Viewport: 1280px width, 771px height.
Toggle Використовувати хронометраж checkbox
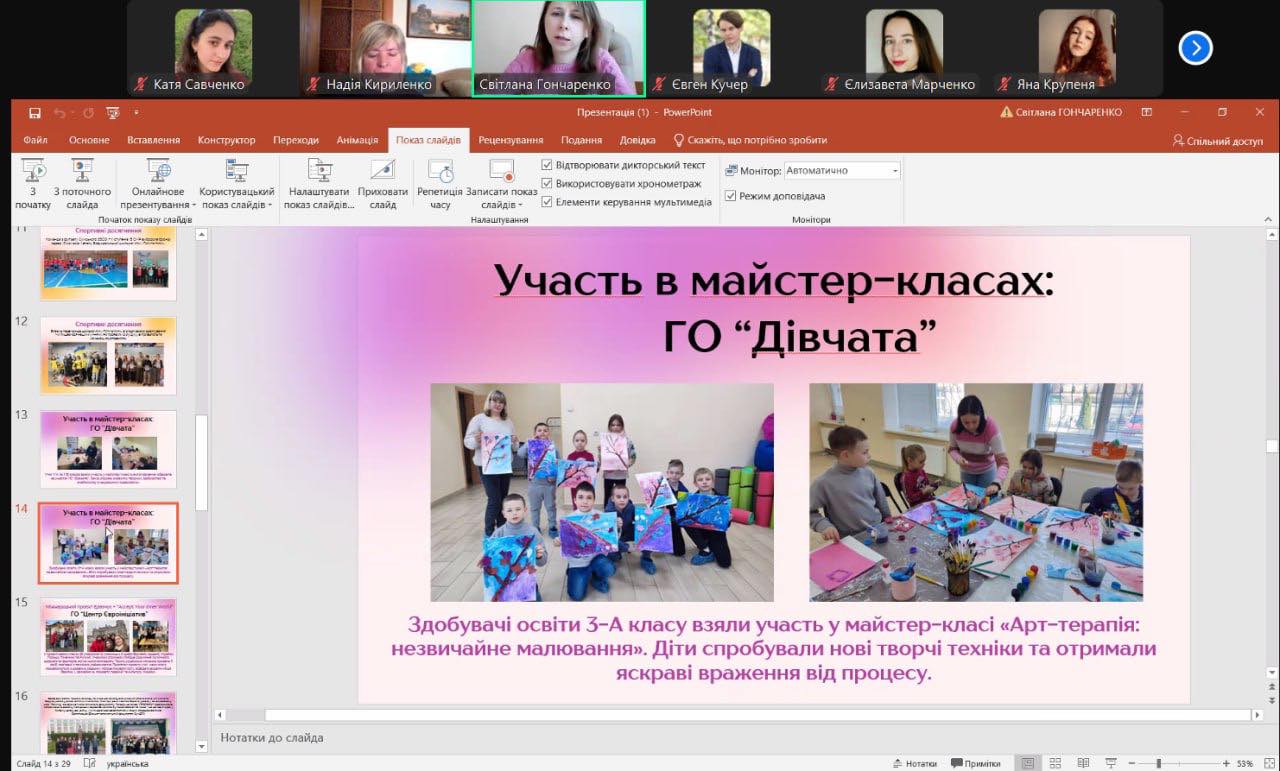pyautogui.click(x=547, y=183)
